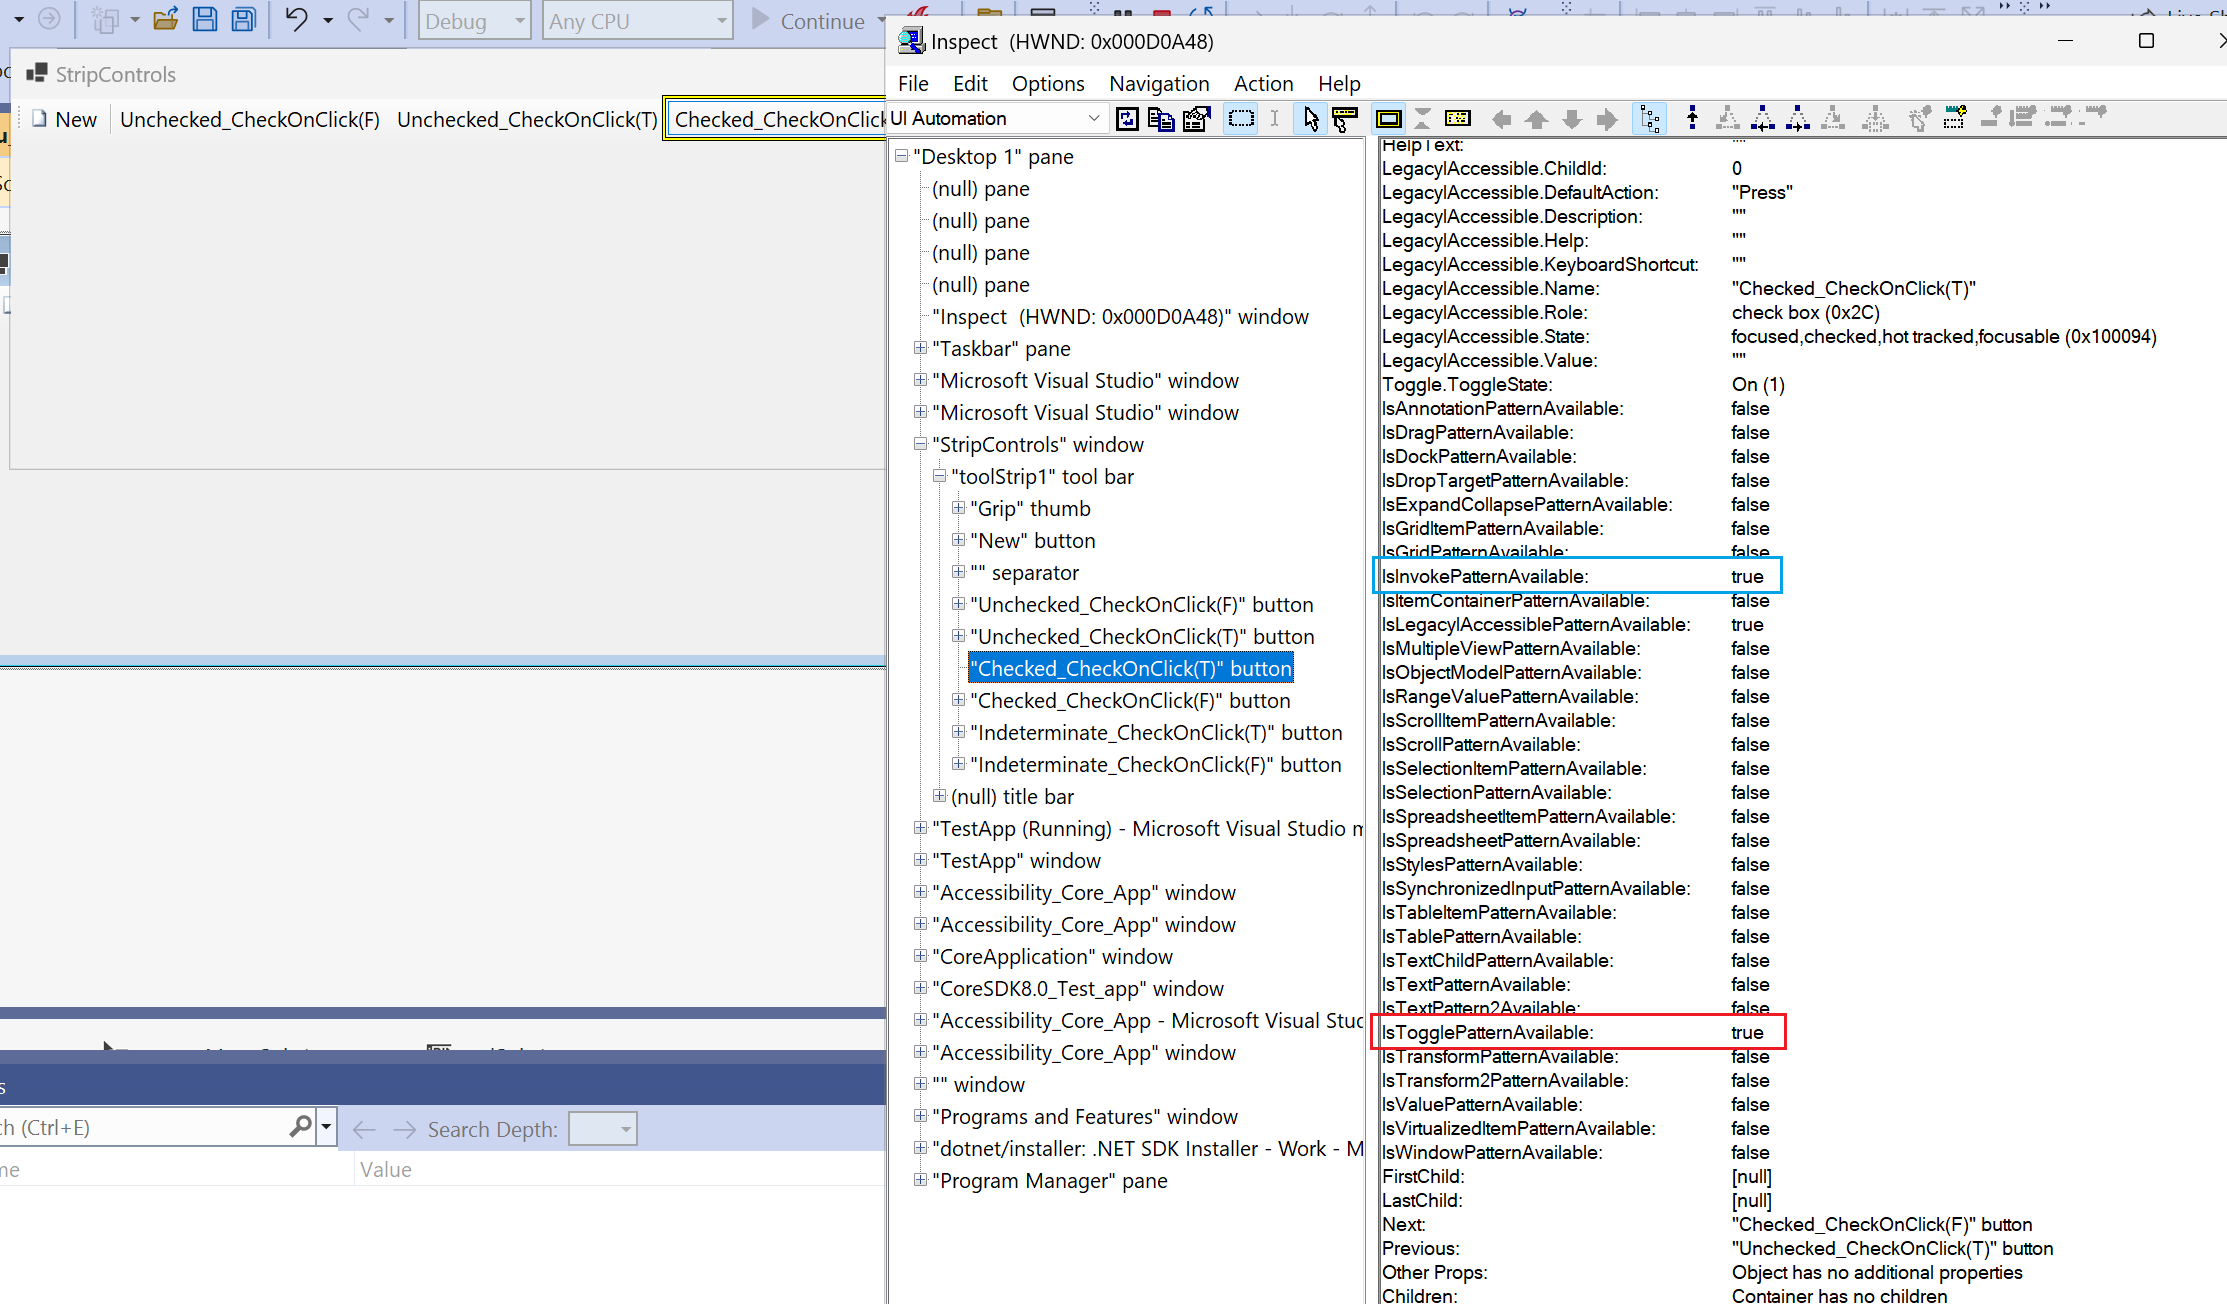Refresh the UI Automation tree in Inspect

pyautogui.click(x=1127, y=118)
